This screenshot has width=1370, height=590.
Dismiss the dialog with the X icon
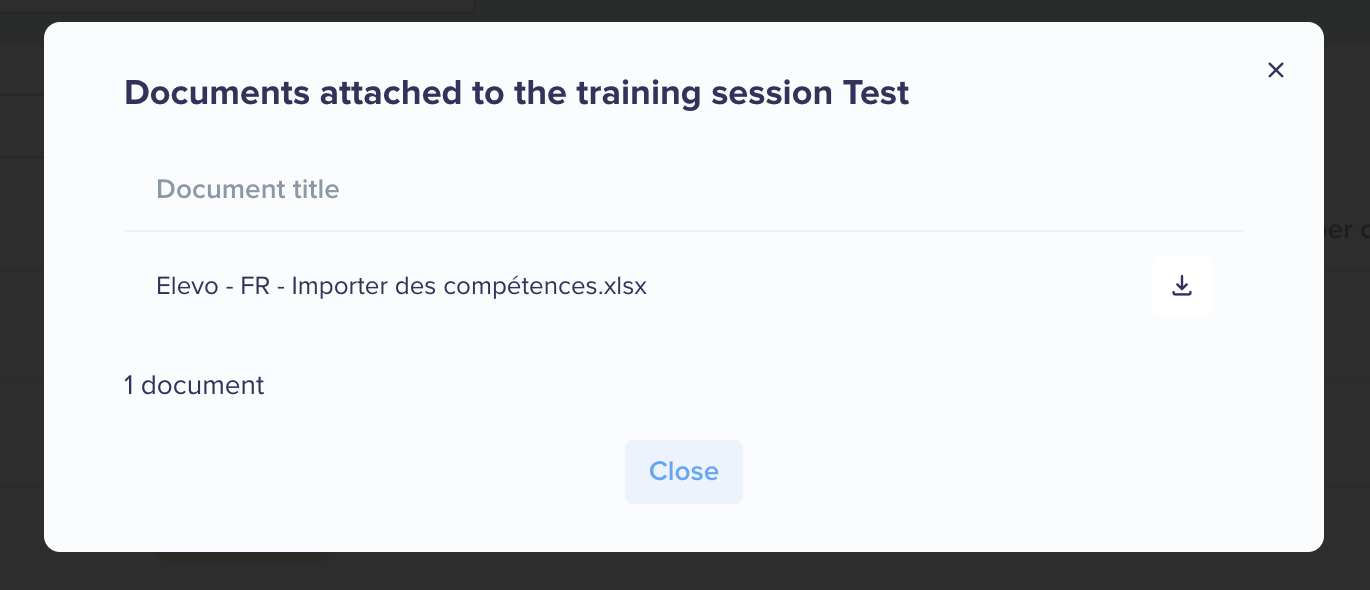1276,70
